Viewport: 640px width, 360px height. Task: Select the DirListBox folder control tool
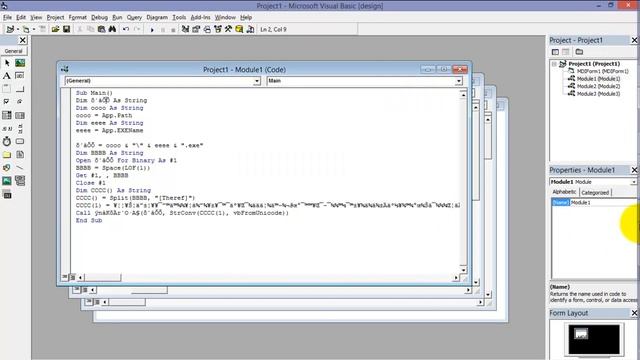point(7,155)
